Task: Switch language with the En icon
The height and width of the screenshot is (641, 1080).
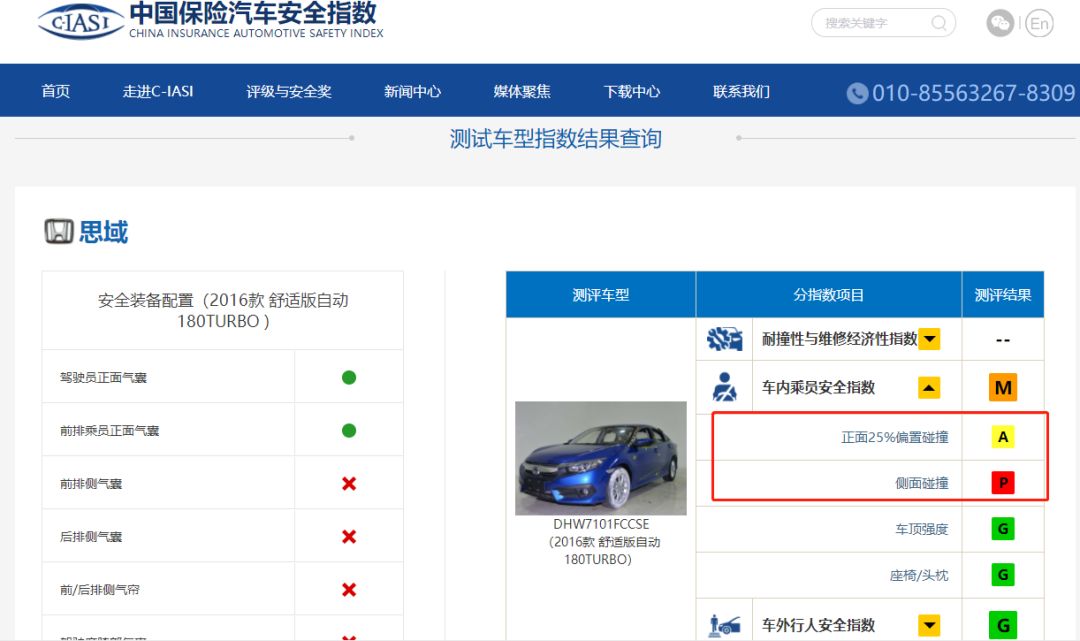Action: (1040, 23)
